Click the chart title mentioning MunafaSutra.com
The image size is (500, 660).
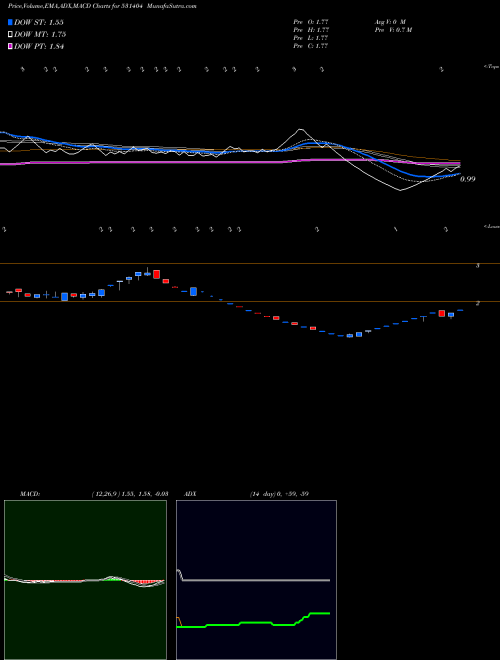[x=102, y=6]
